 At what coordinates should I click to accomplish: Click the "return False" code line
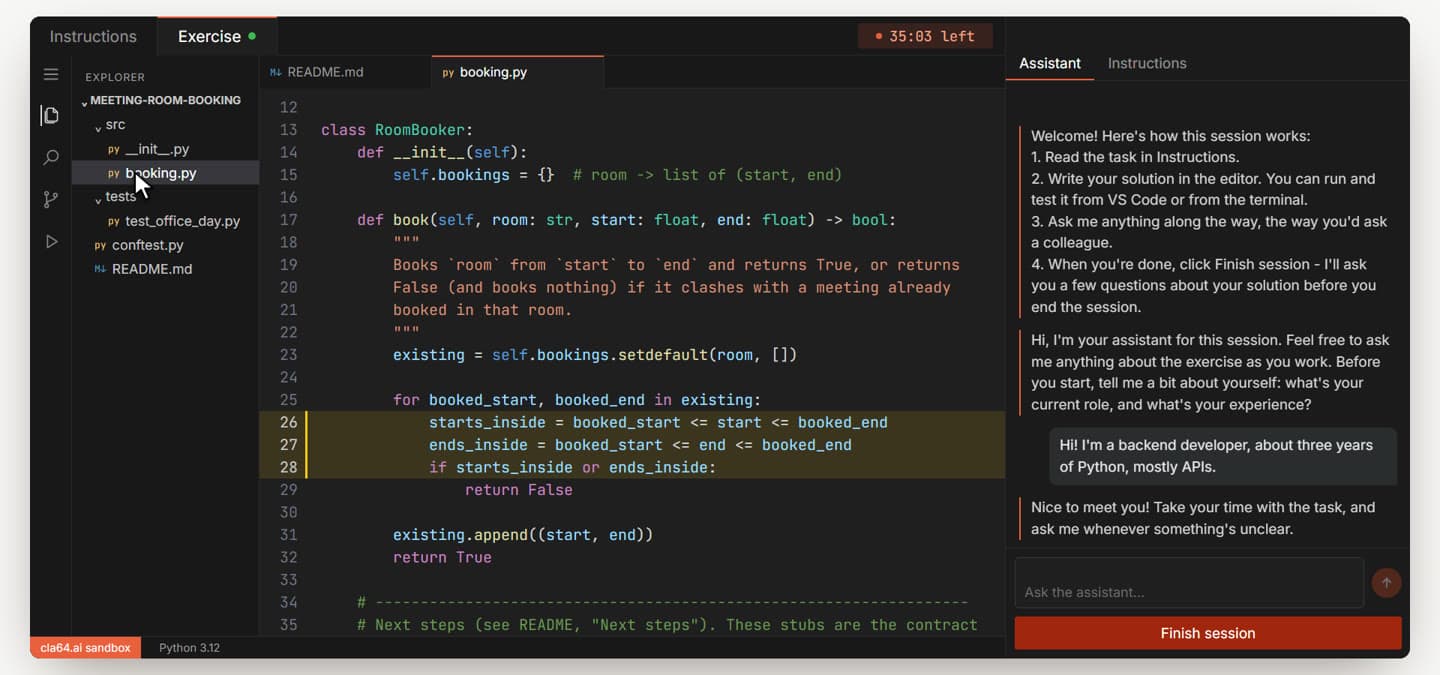(519, 490)
